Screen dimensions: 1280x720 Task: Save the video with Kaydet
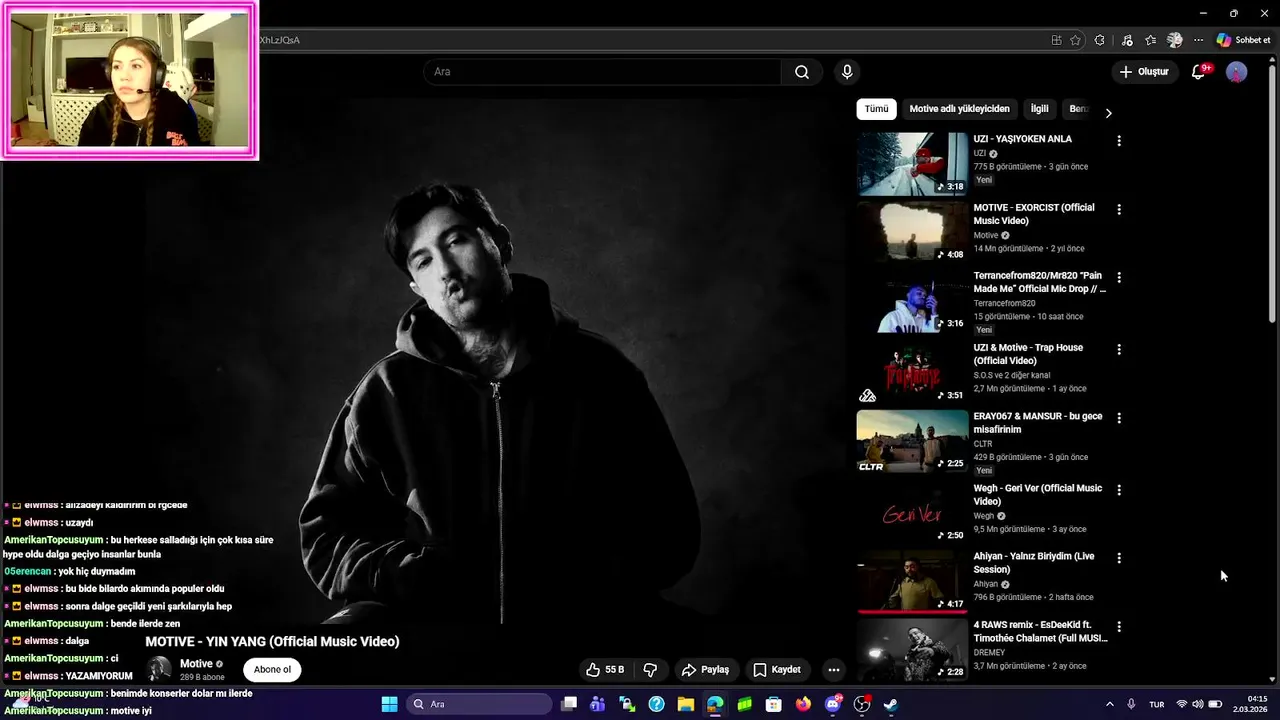pos(777,670)
